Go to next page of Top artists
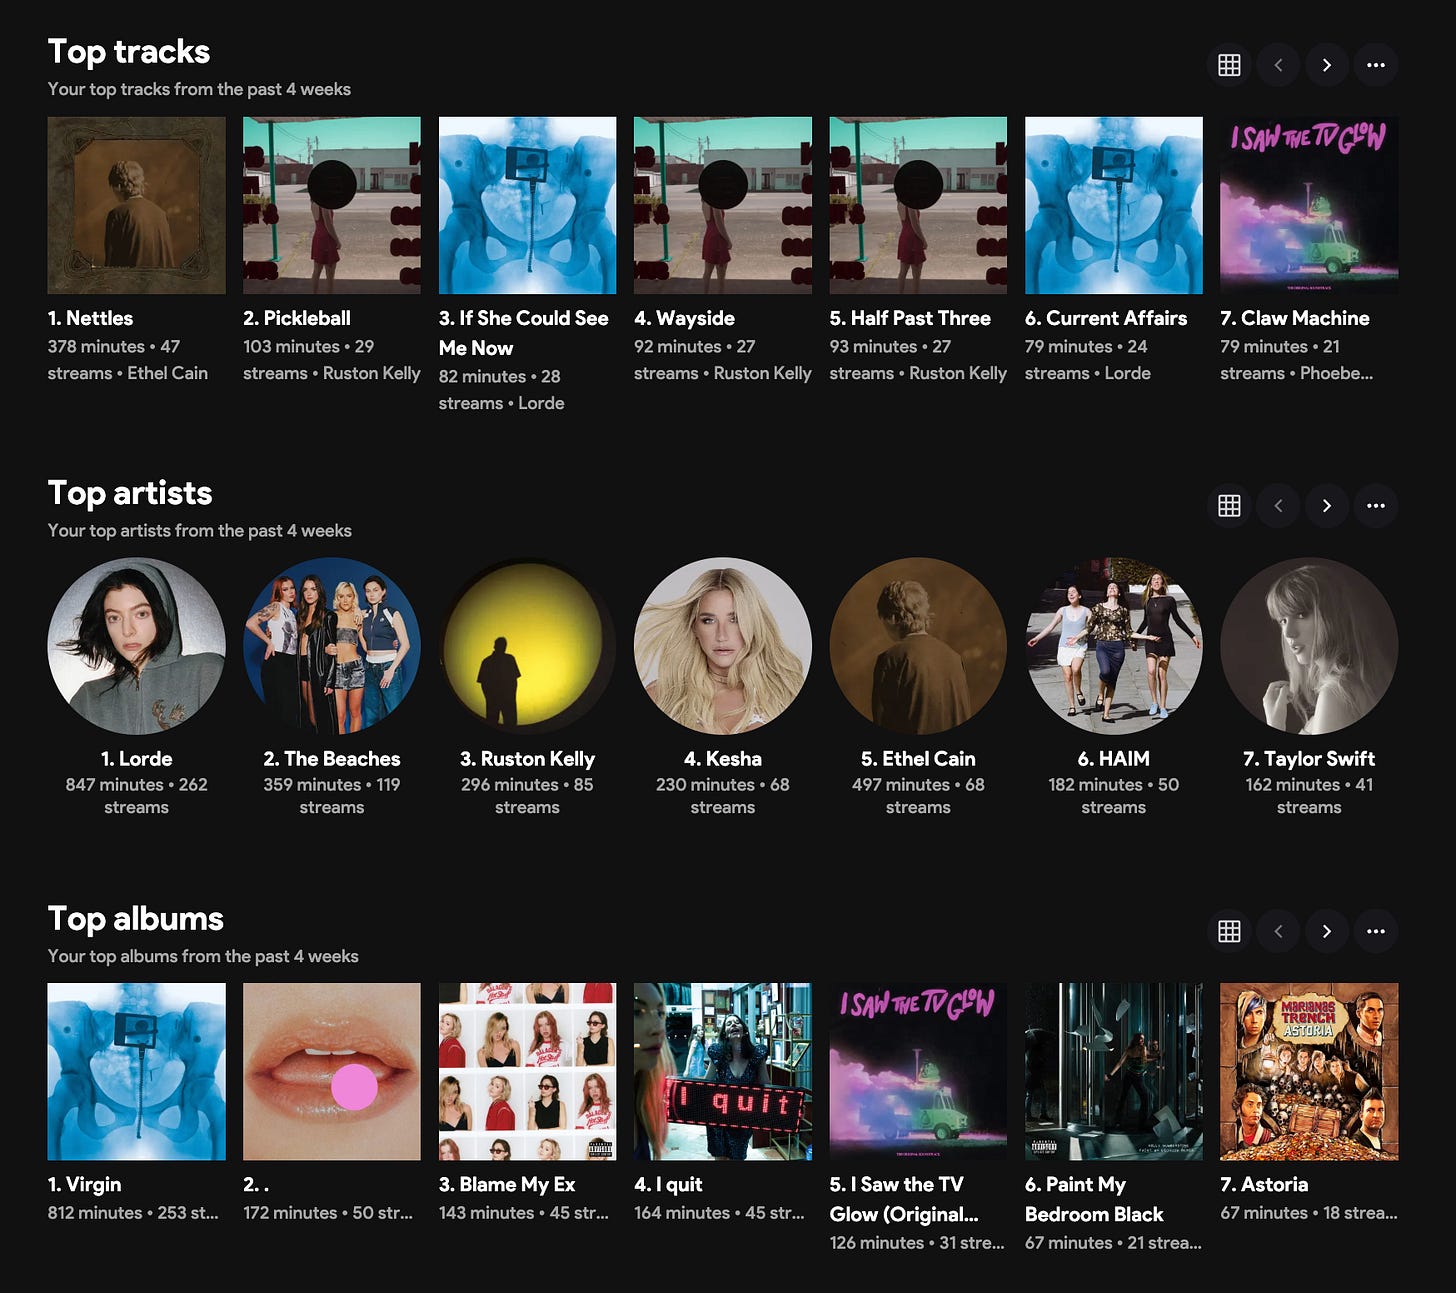This screenshot has width=1456, height=1293. pyautogui.click(x=1327, y=506)
